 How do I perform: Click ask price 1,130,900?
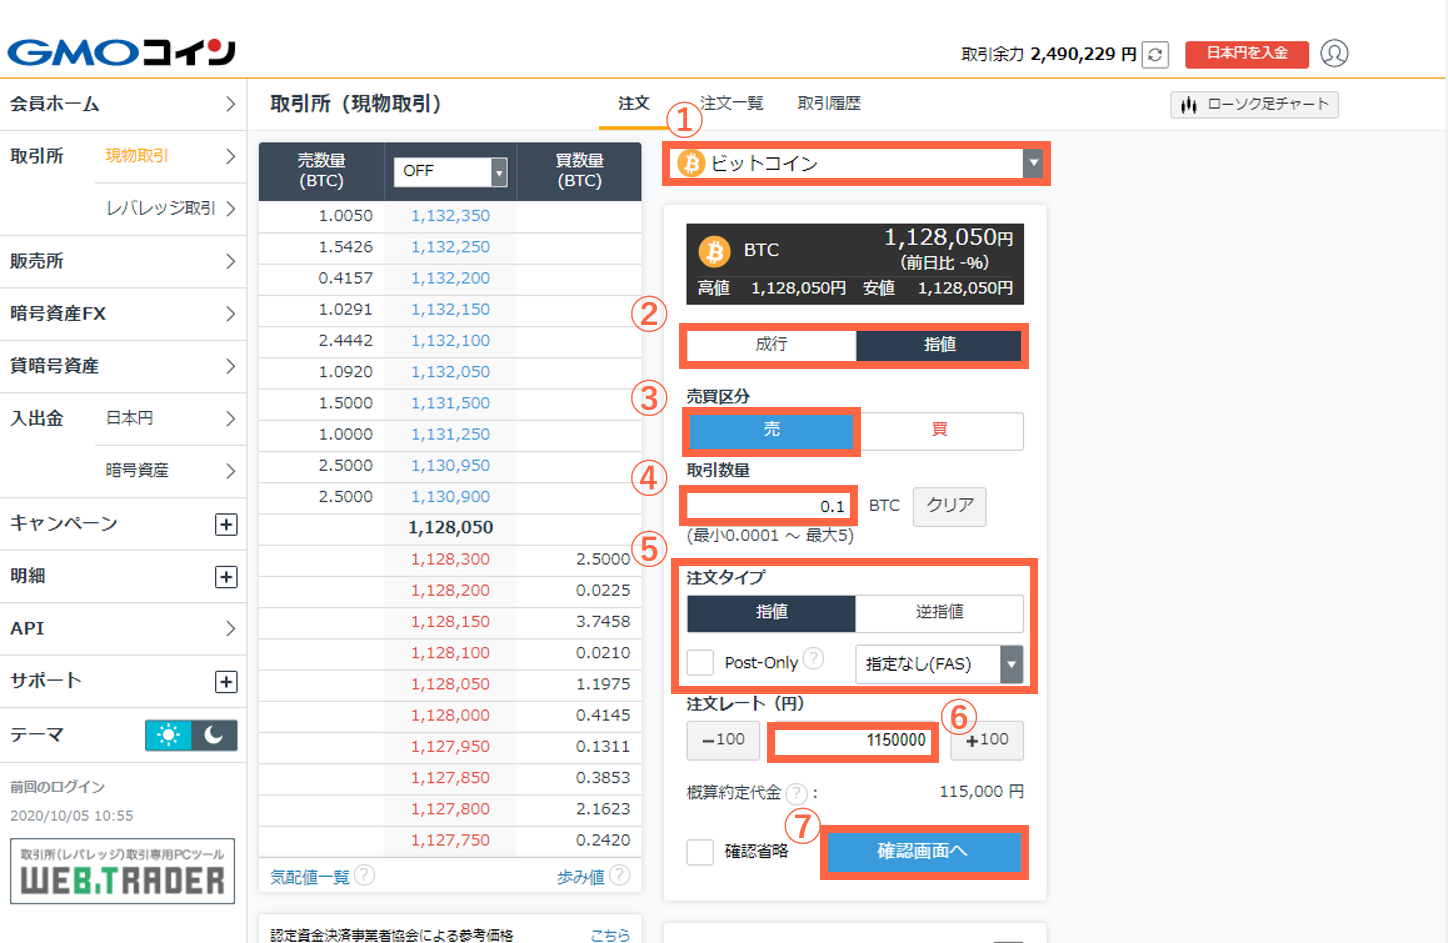pyautogui.click(x=450, y=497)
